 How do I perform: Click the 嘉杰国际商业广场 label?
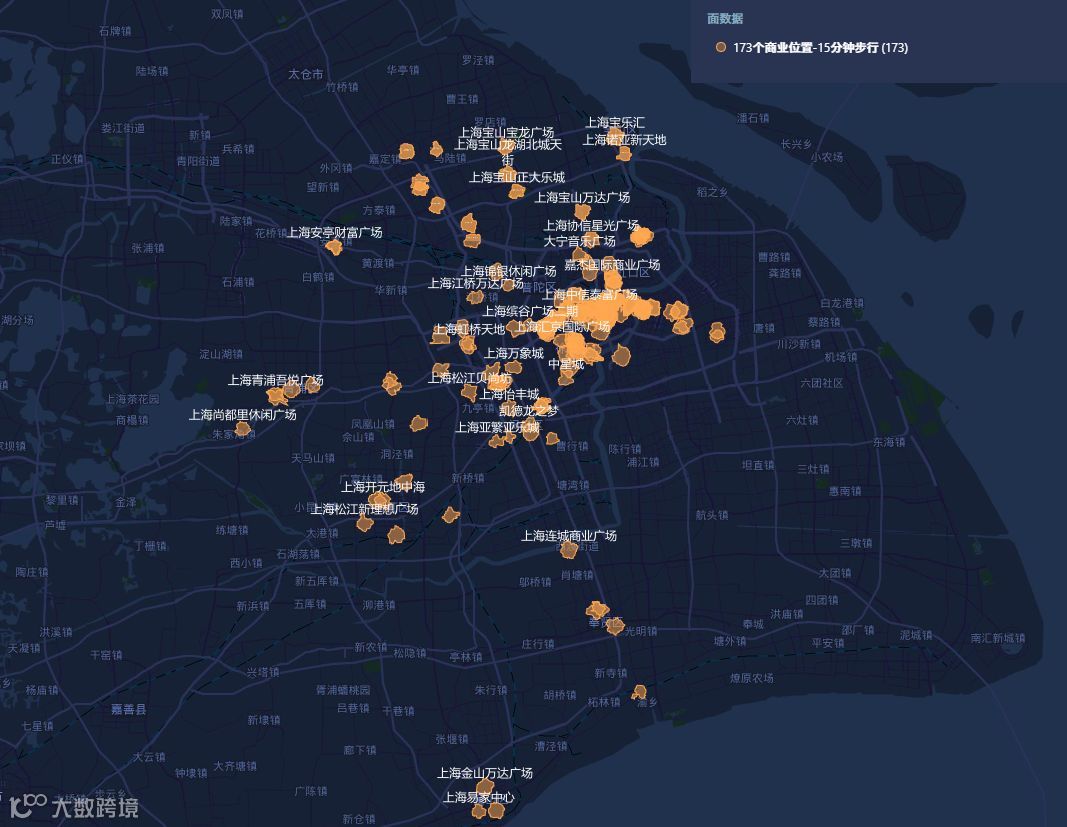point(612,264)
